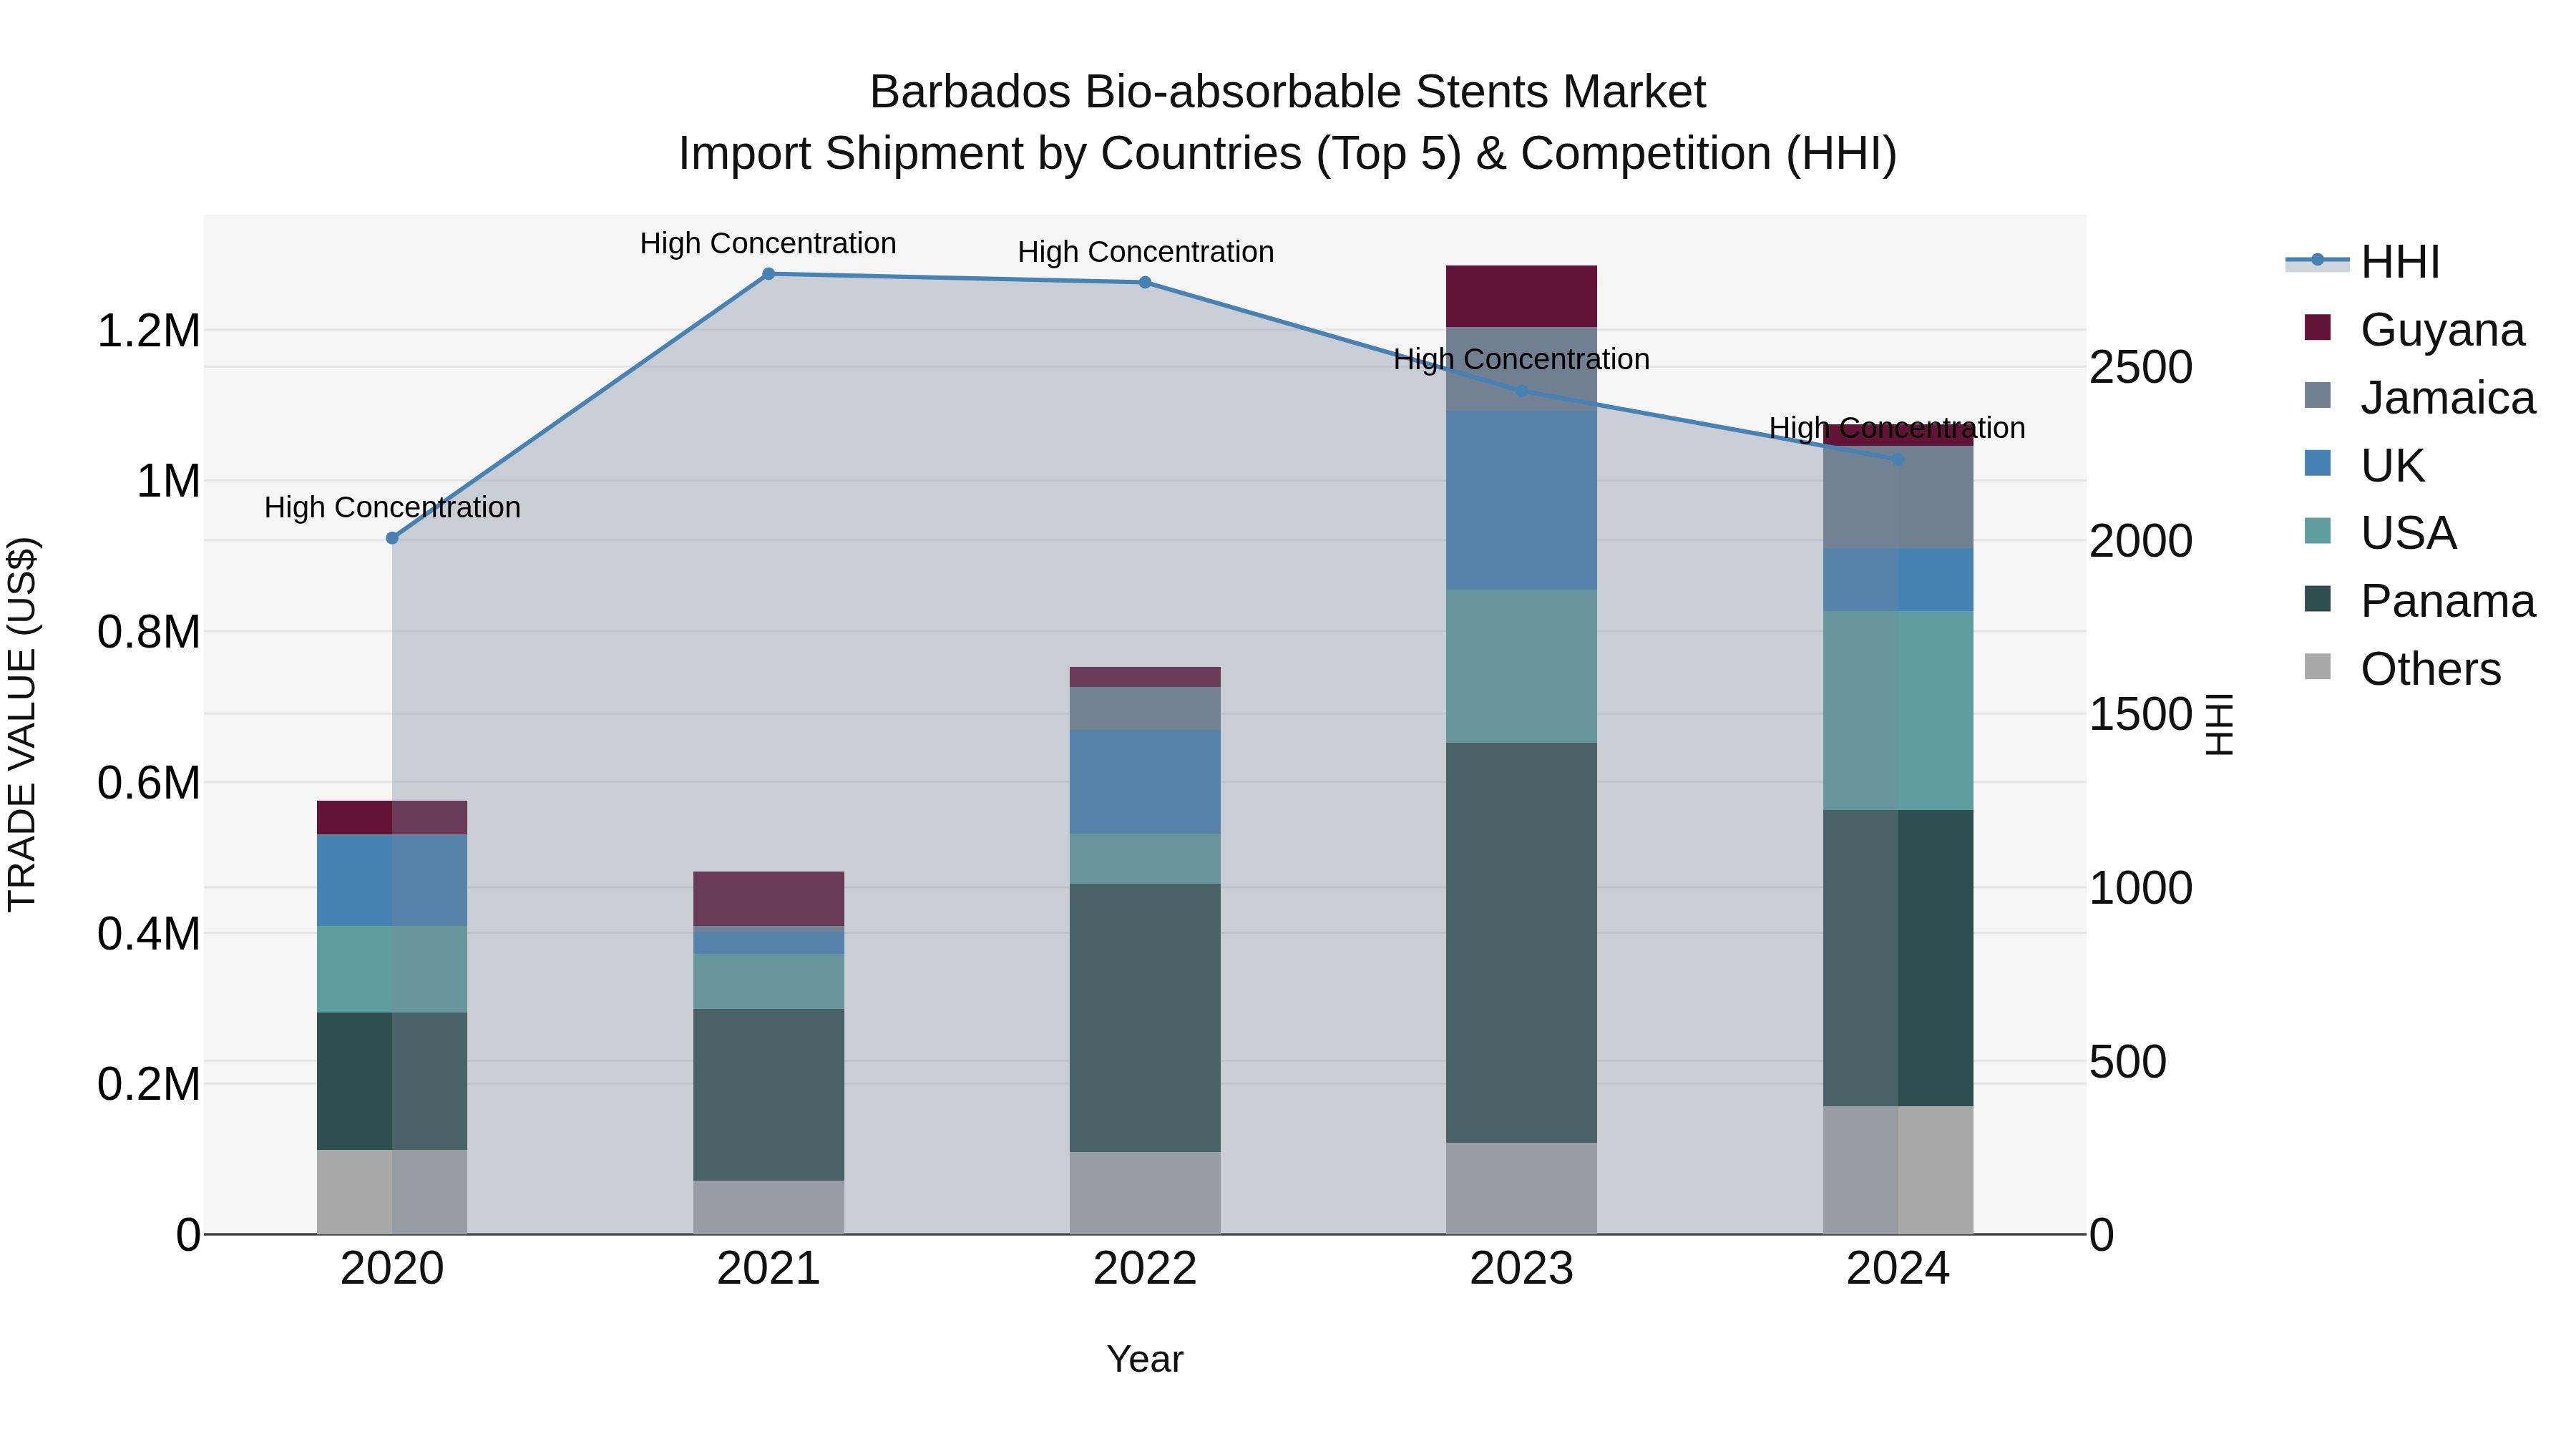Click the HHI line marker for 2022
The width and height of the screenshot is (2576, 1449).
(x=1145, y=283)
